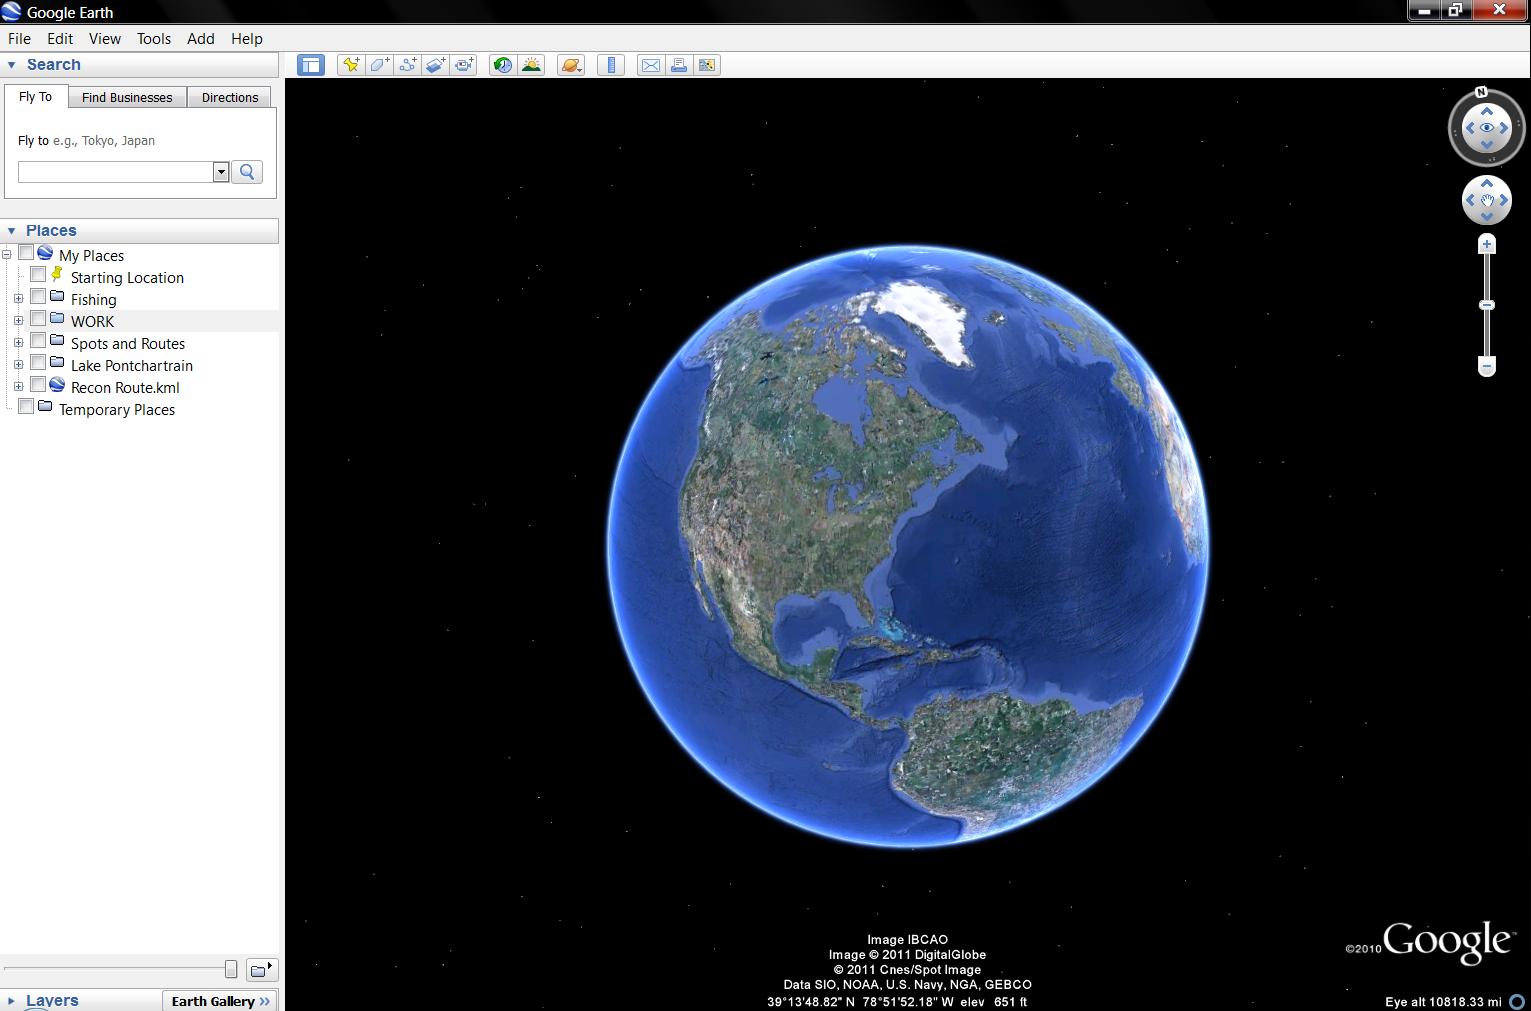Open the Help menu
Screen dimensions: 1531x1011
coord(247,39)
